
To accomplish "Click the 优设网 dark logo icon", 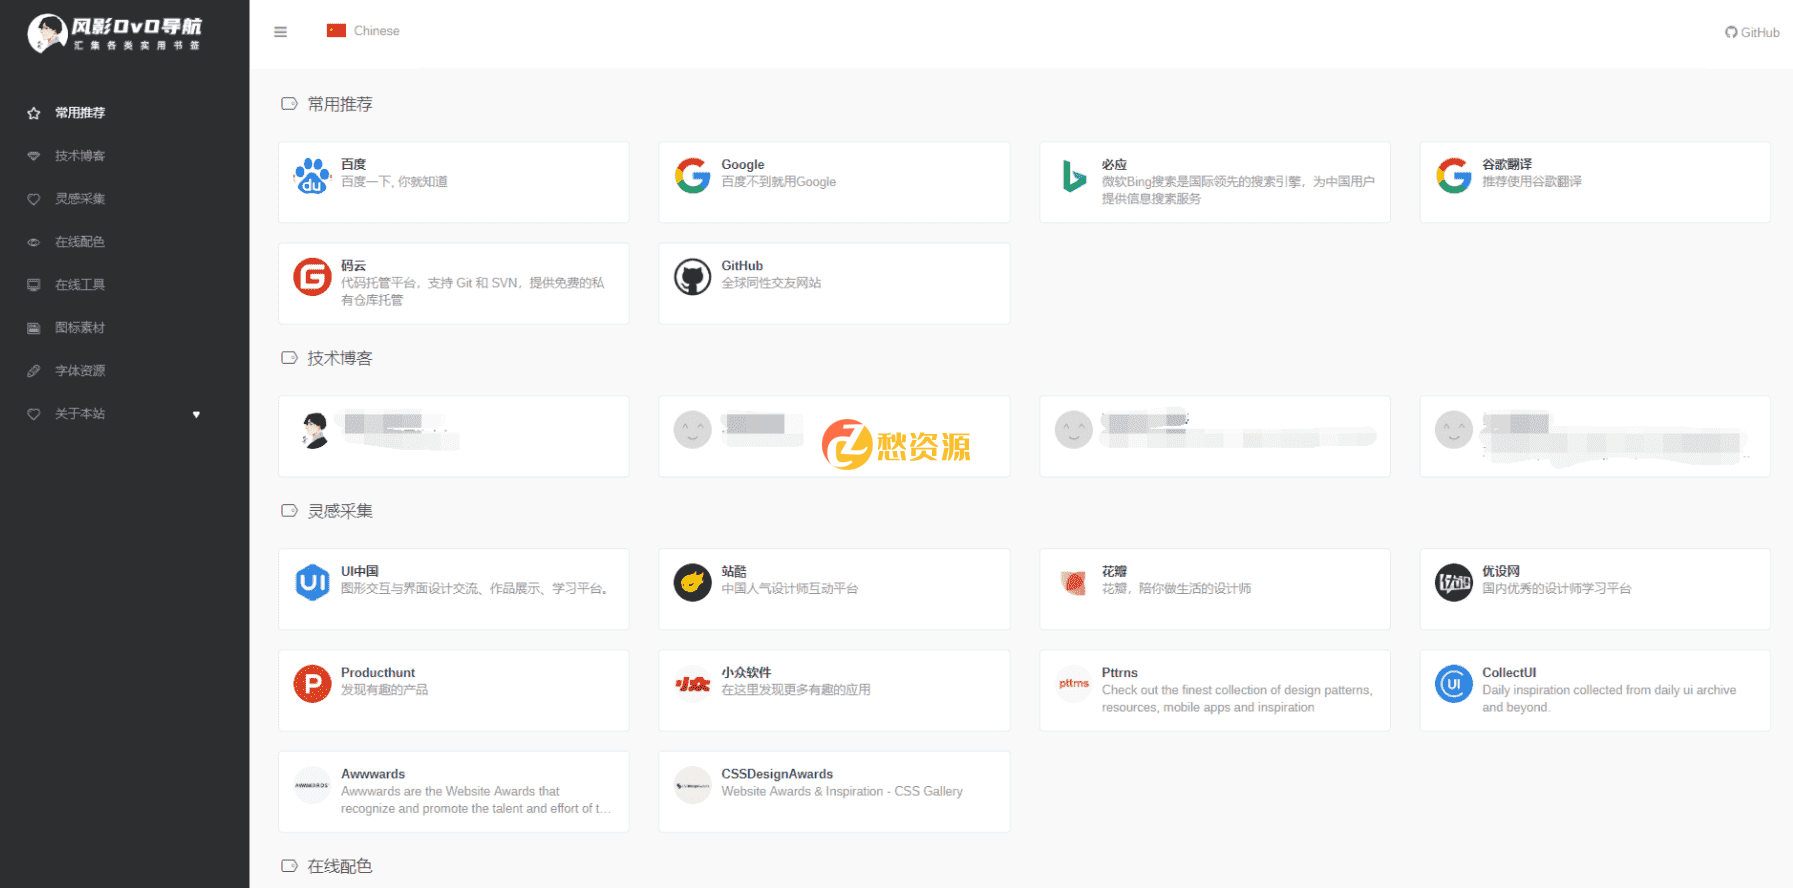I will click(1454, 583).
